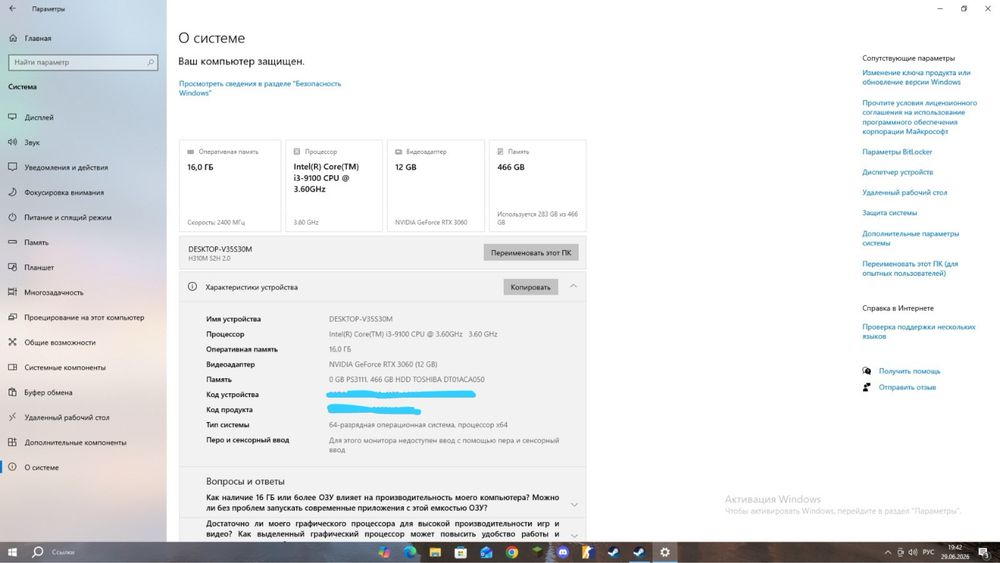Open Прочтите условия лицензионного соглашения link
The height and width of the screenshot is (563, 1000).
(919, 117)
